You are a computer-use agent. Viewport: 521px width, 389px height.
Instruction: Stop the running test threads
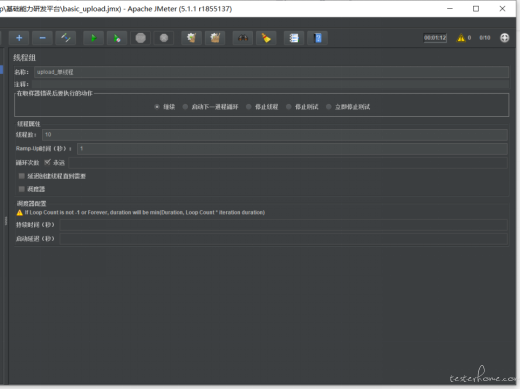[141, 38]
